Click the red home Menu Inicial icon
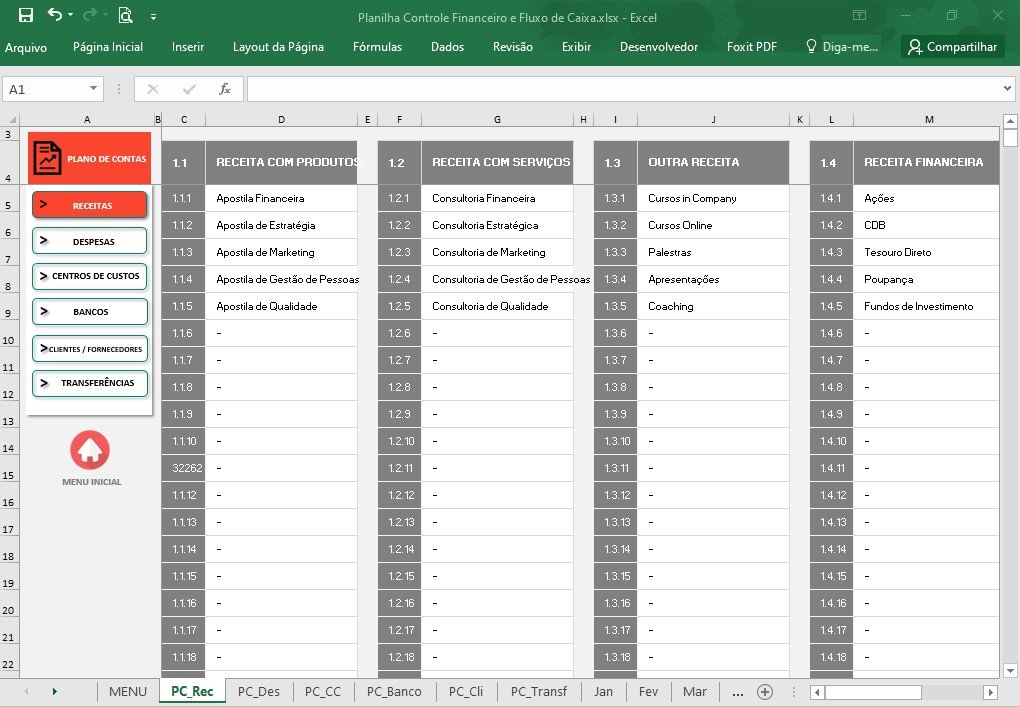Viewport: 1020px width, 707px height. [90, 450]
